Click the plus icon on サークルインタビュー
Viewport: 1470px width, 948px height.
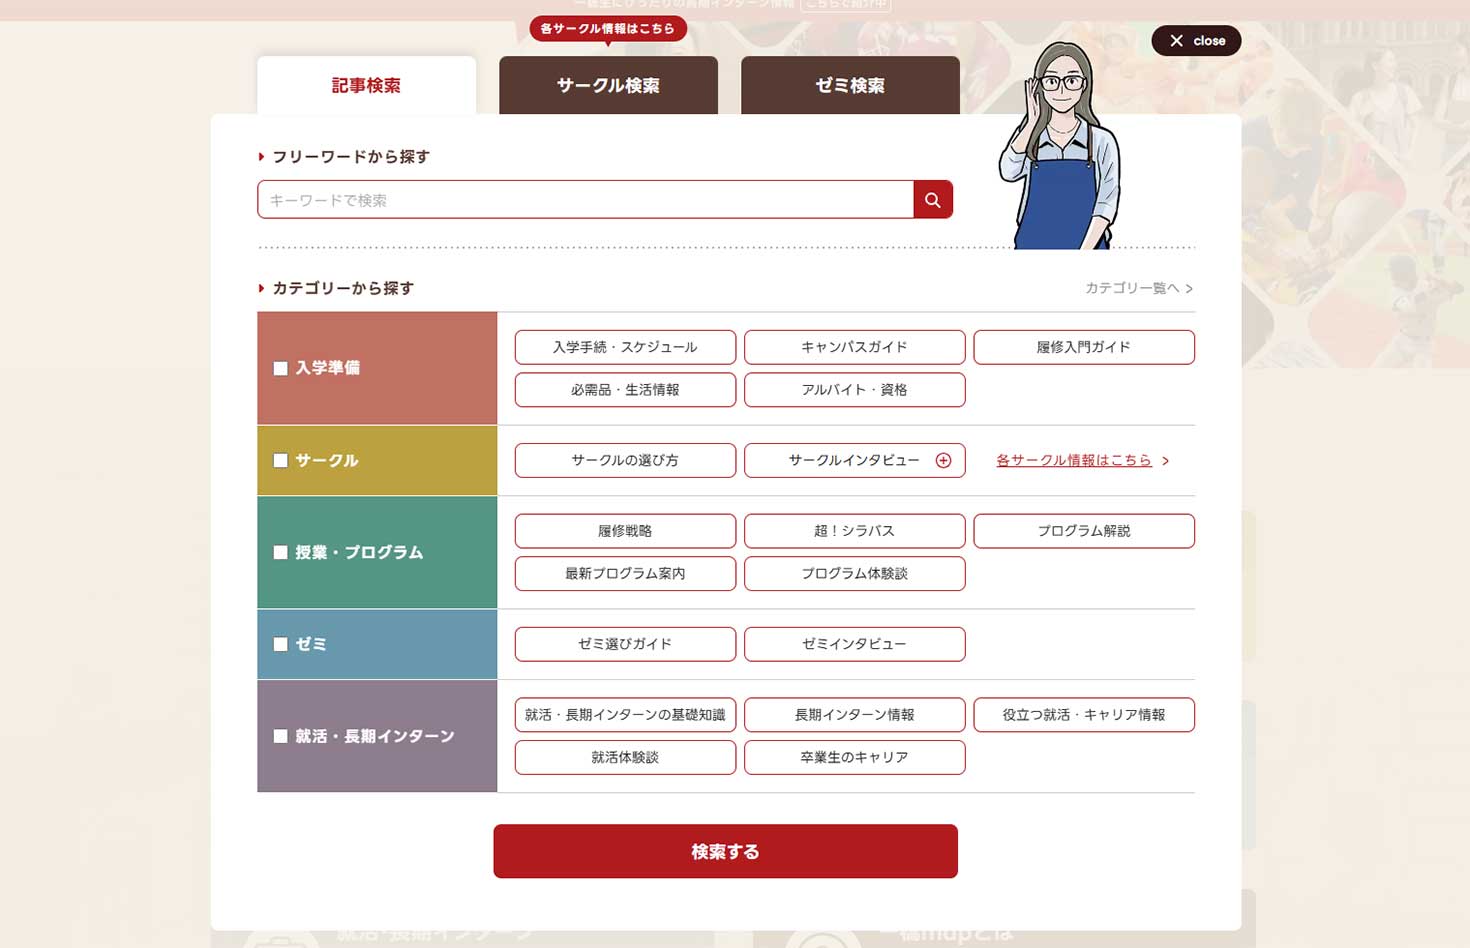pos(943,460)
